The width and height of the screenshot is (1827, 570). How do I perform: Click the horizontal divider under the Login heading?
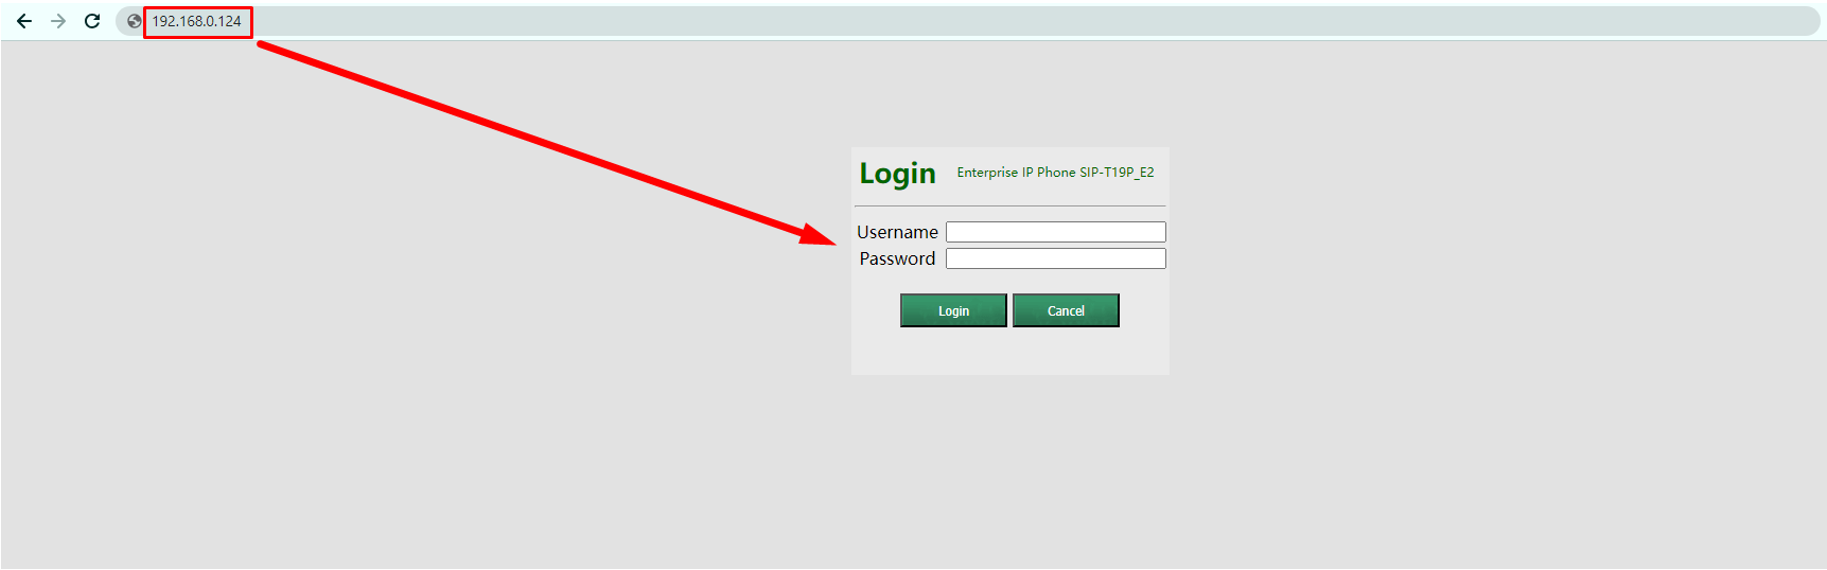[x=1010, y=206]
